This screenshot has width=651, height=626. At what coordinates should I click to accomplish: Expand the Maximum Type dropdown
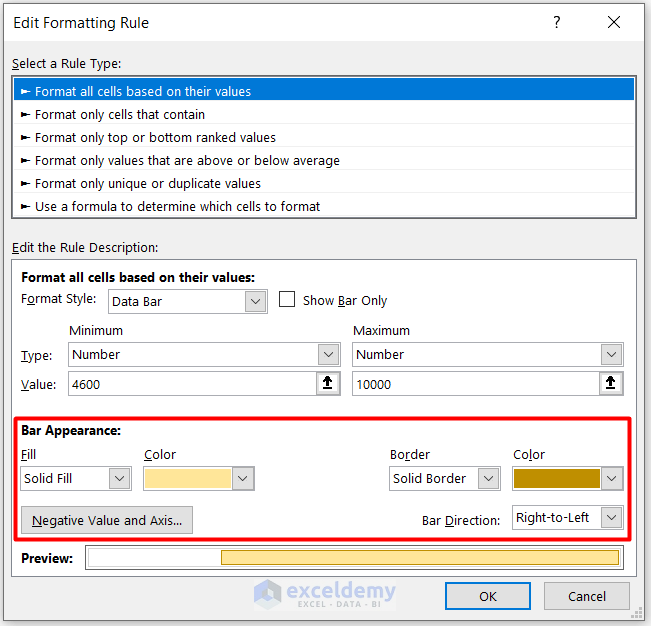pyautogui.click(x=611, y=354)
